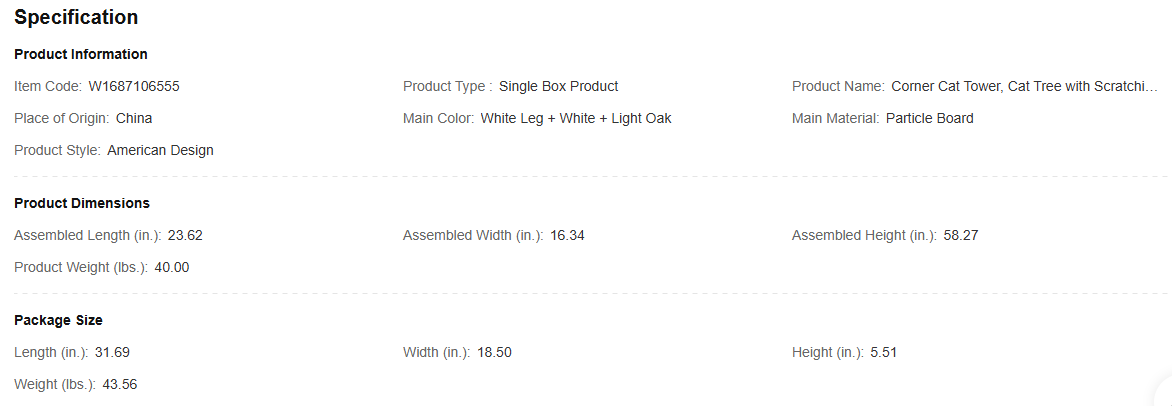1172x406 pixels.
Task: Click the Product Information section title
Action: pyautogui.click(x=81, y=54)
